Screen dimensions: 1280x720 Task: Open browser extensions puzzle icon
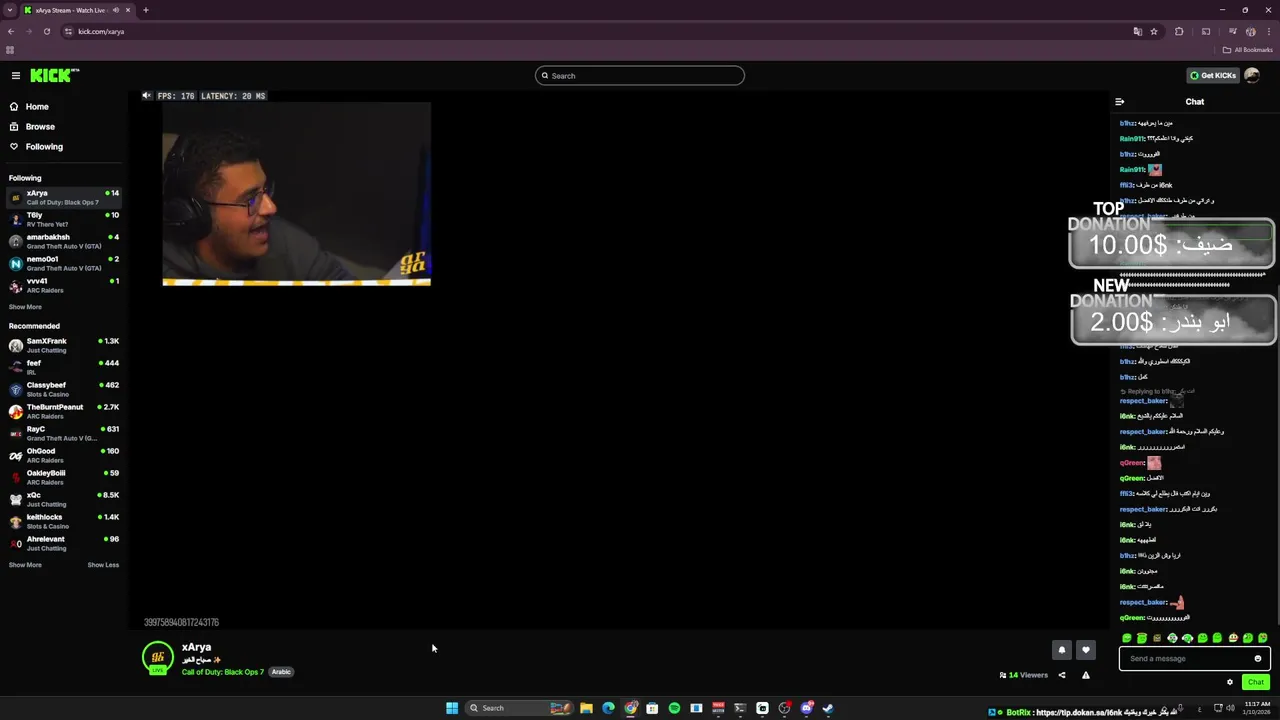1179,31
